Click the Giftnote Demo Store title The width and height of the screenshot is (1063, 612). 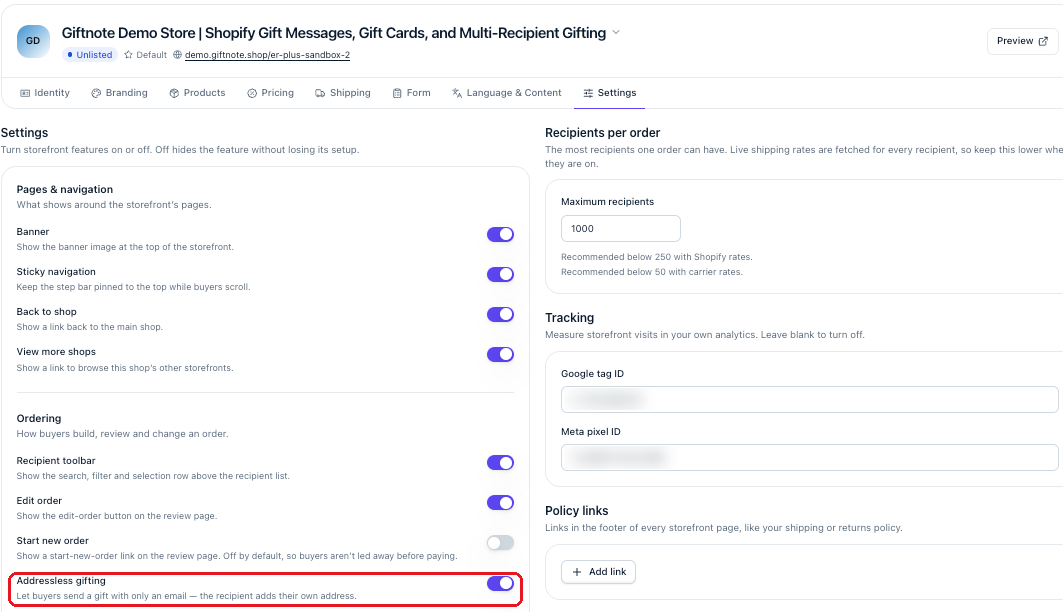click(x=334, y=33)
